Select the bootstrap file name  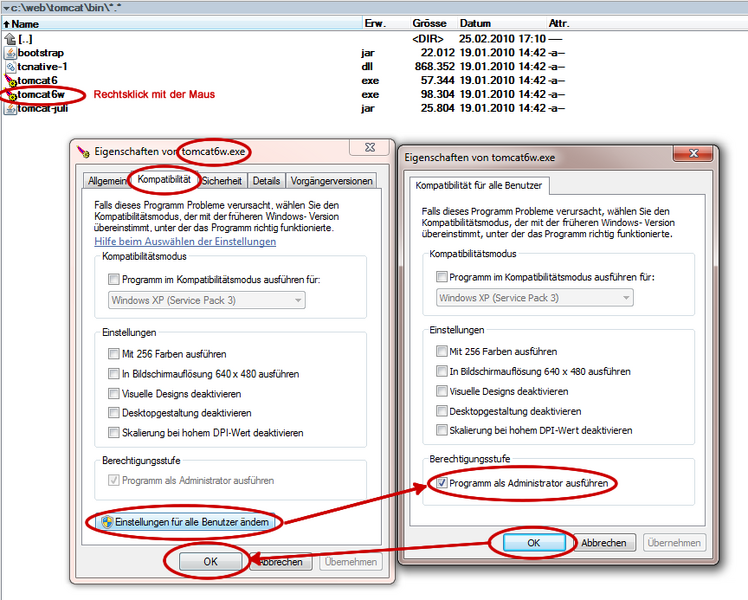tap(41, 53)
